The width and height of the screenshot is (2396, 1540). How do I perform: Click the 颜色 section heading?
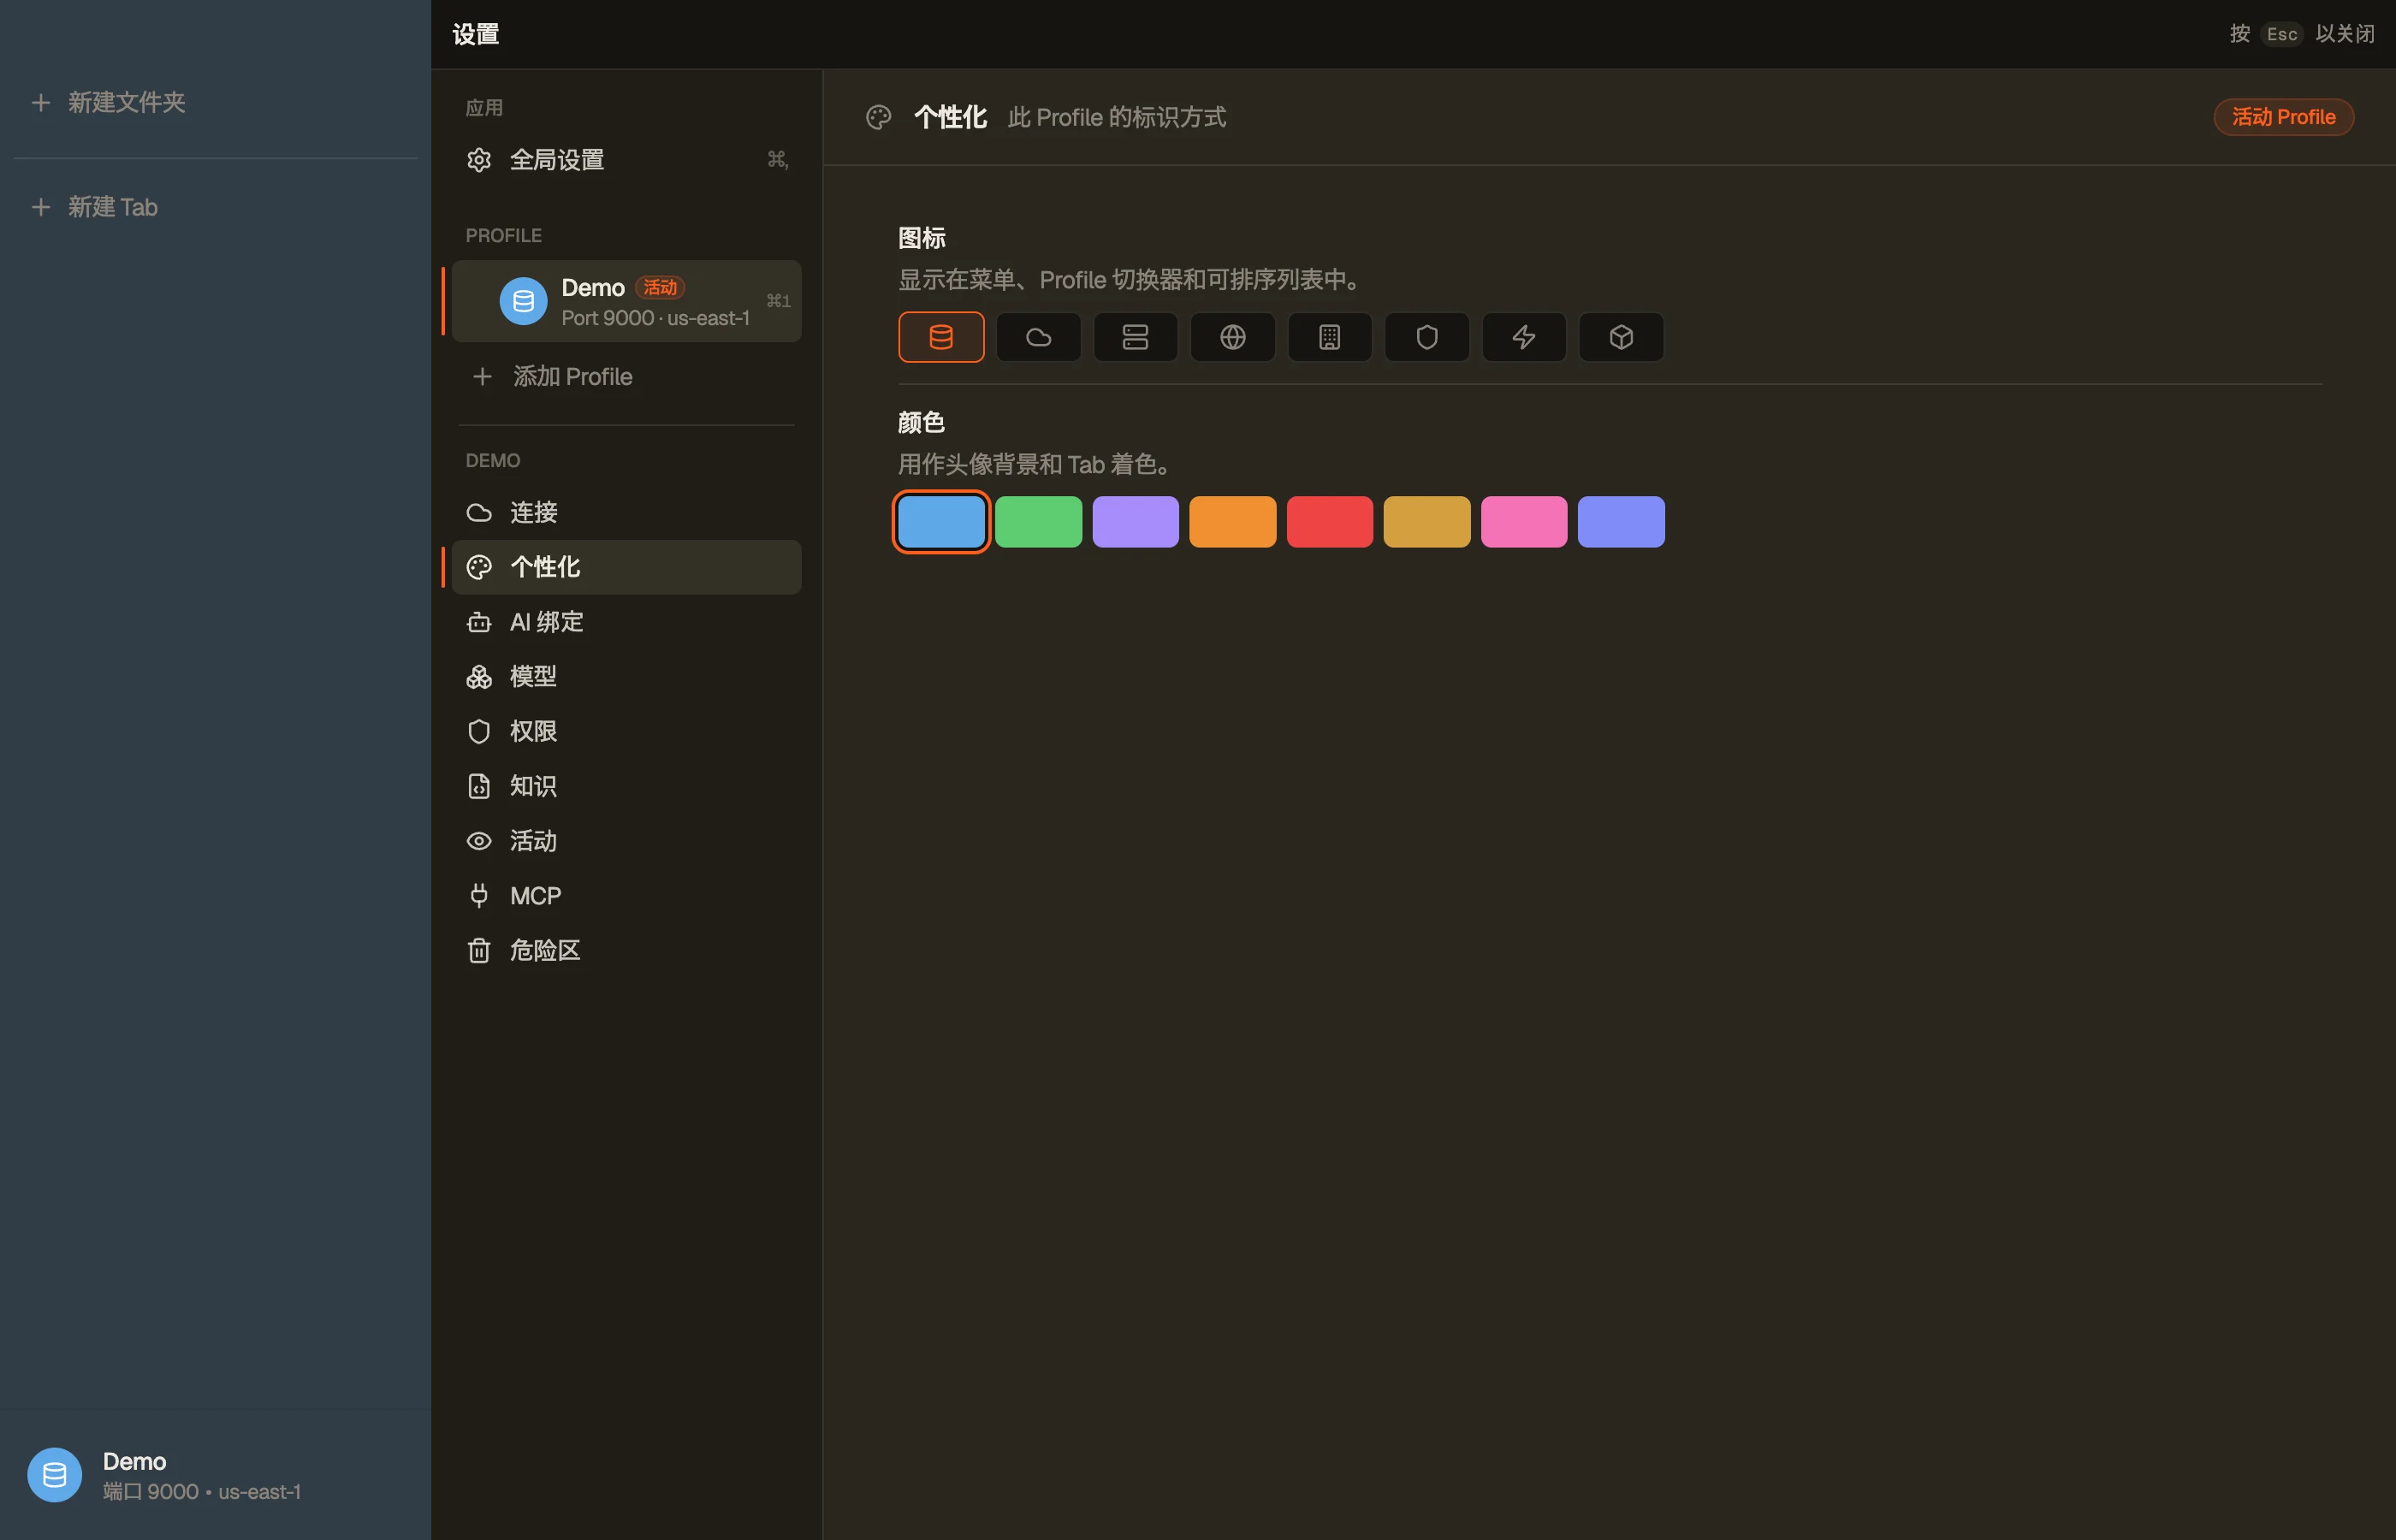tap(921, 422)
